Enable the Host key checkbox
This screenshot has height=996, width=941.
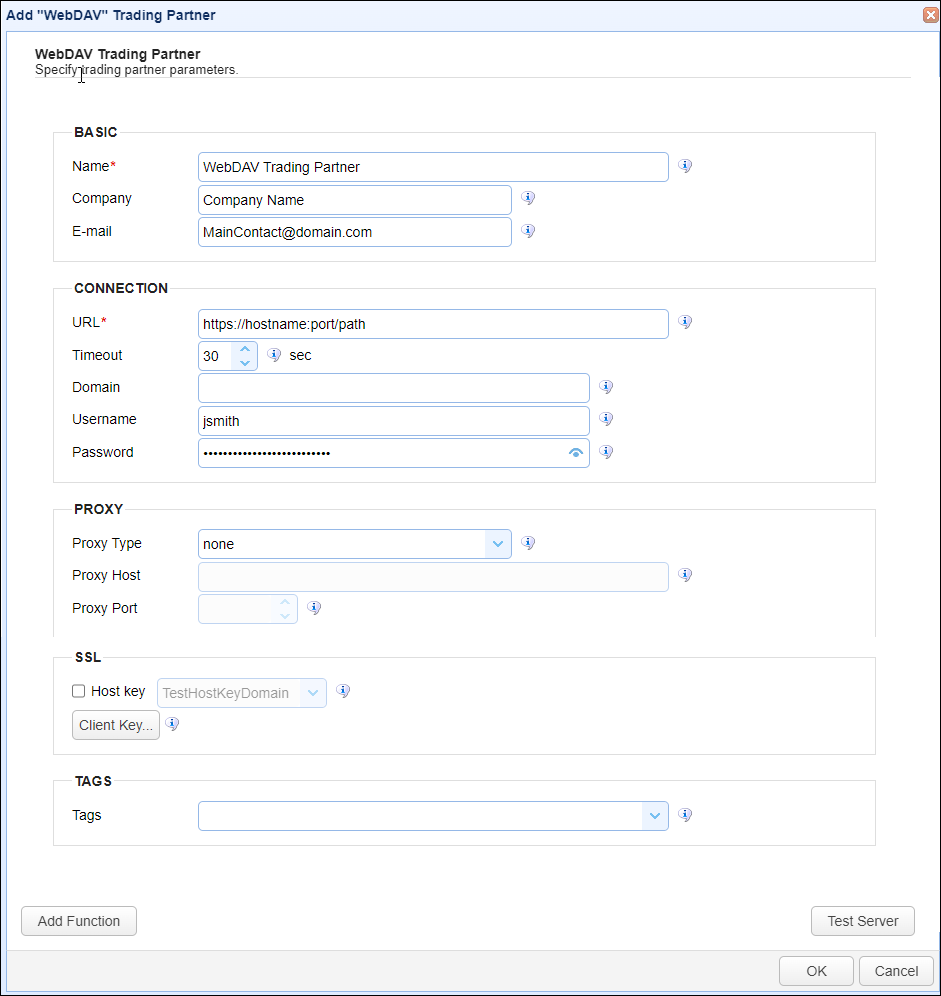[79, 691]
